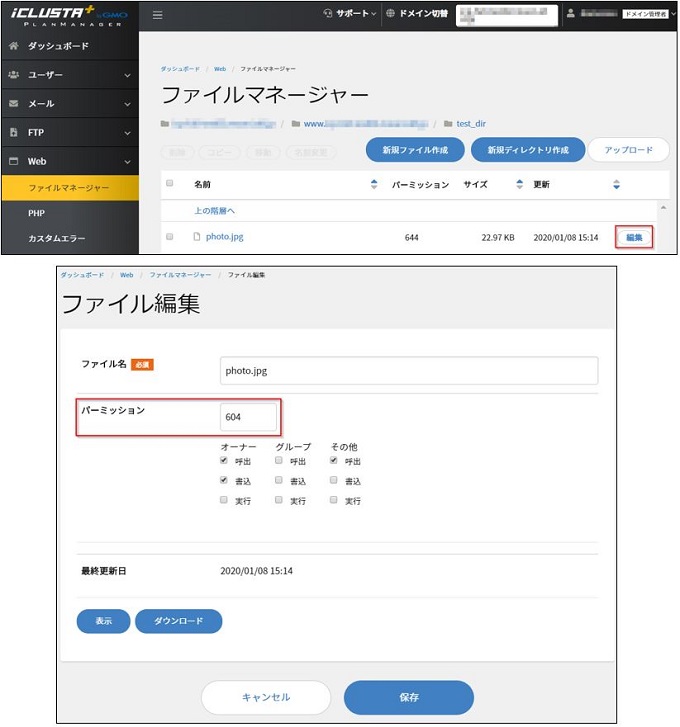680x727 pixels.
Task: Click 新規ディレクトリ作成 button
Action: click(x=528, y=150)
